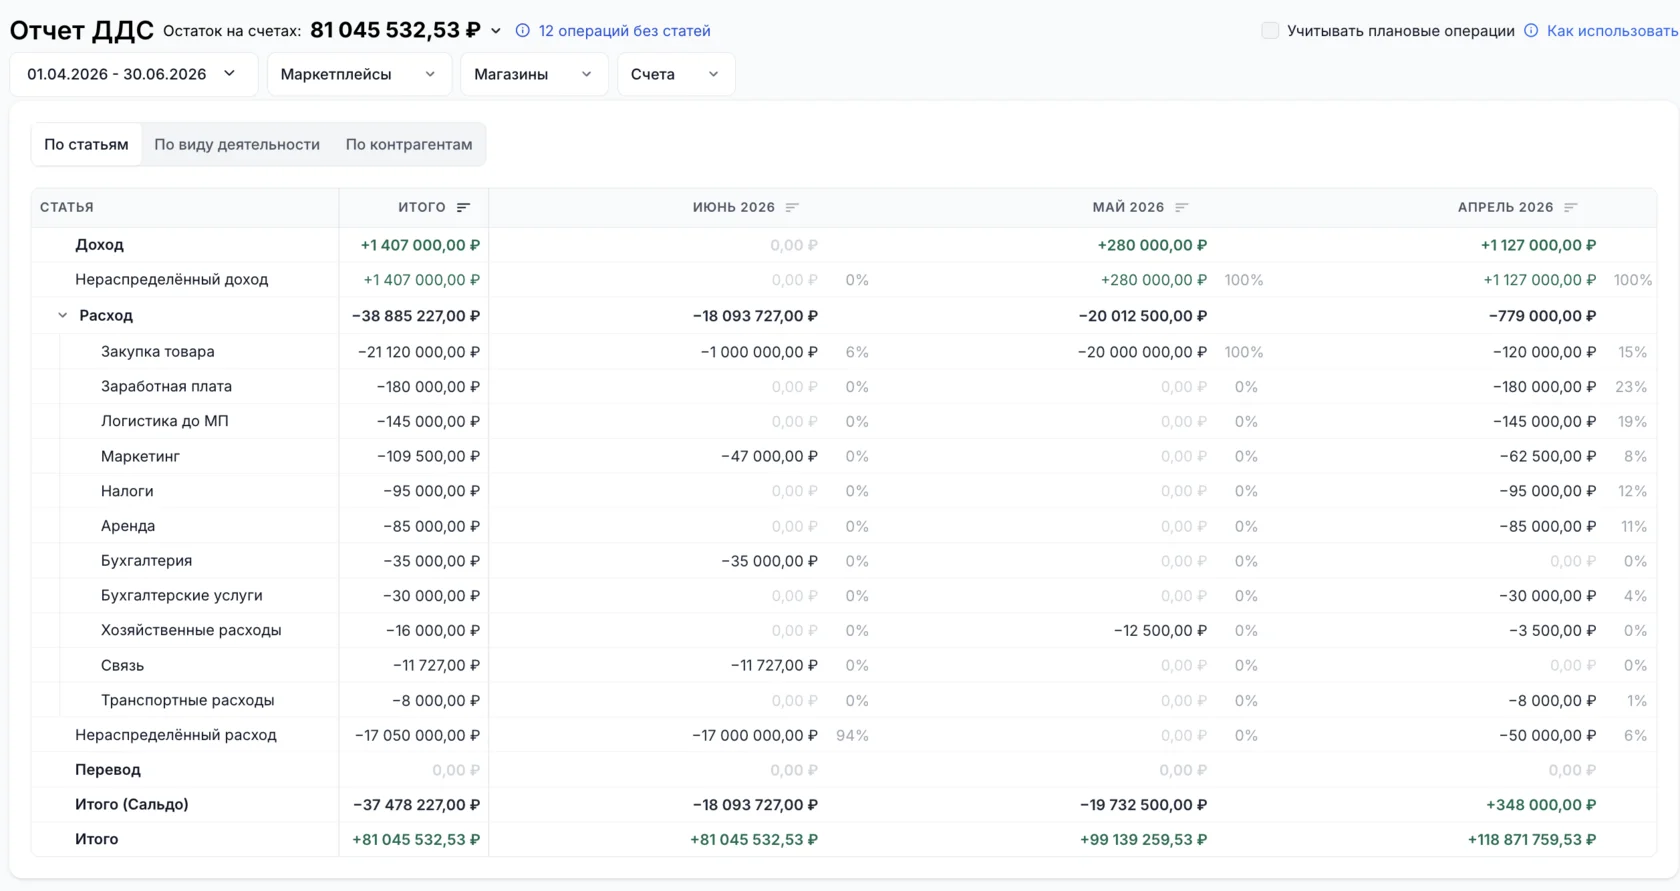1680x891 pixels.
Task: Collapse the Расход row group
Action: pos(62,315)
